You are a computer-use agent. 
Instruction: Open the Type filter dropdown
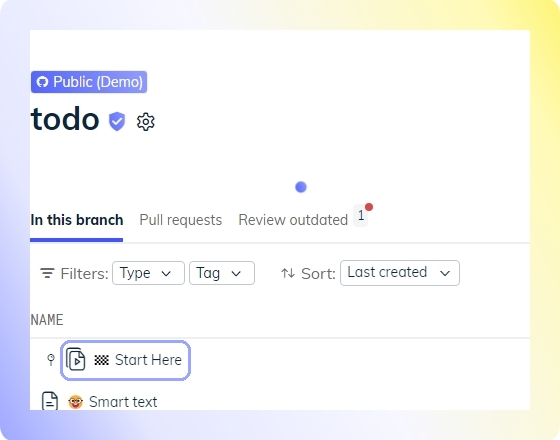[148, 273]
